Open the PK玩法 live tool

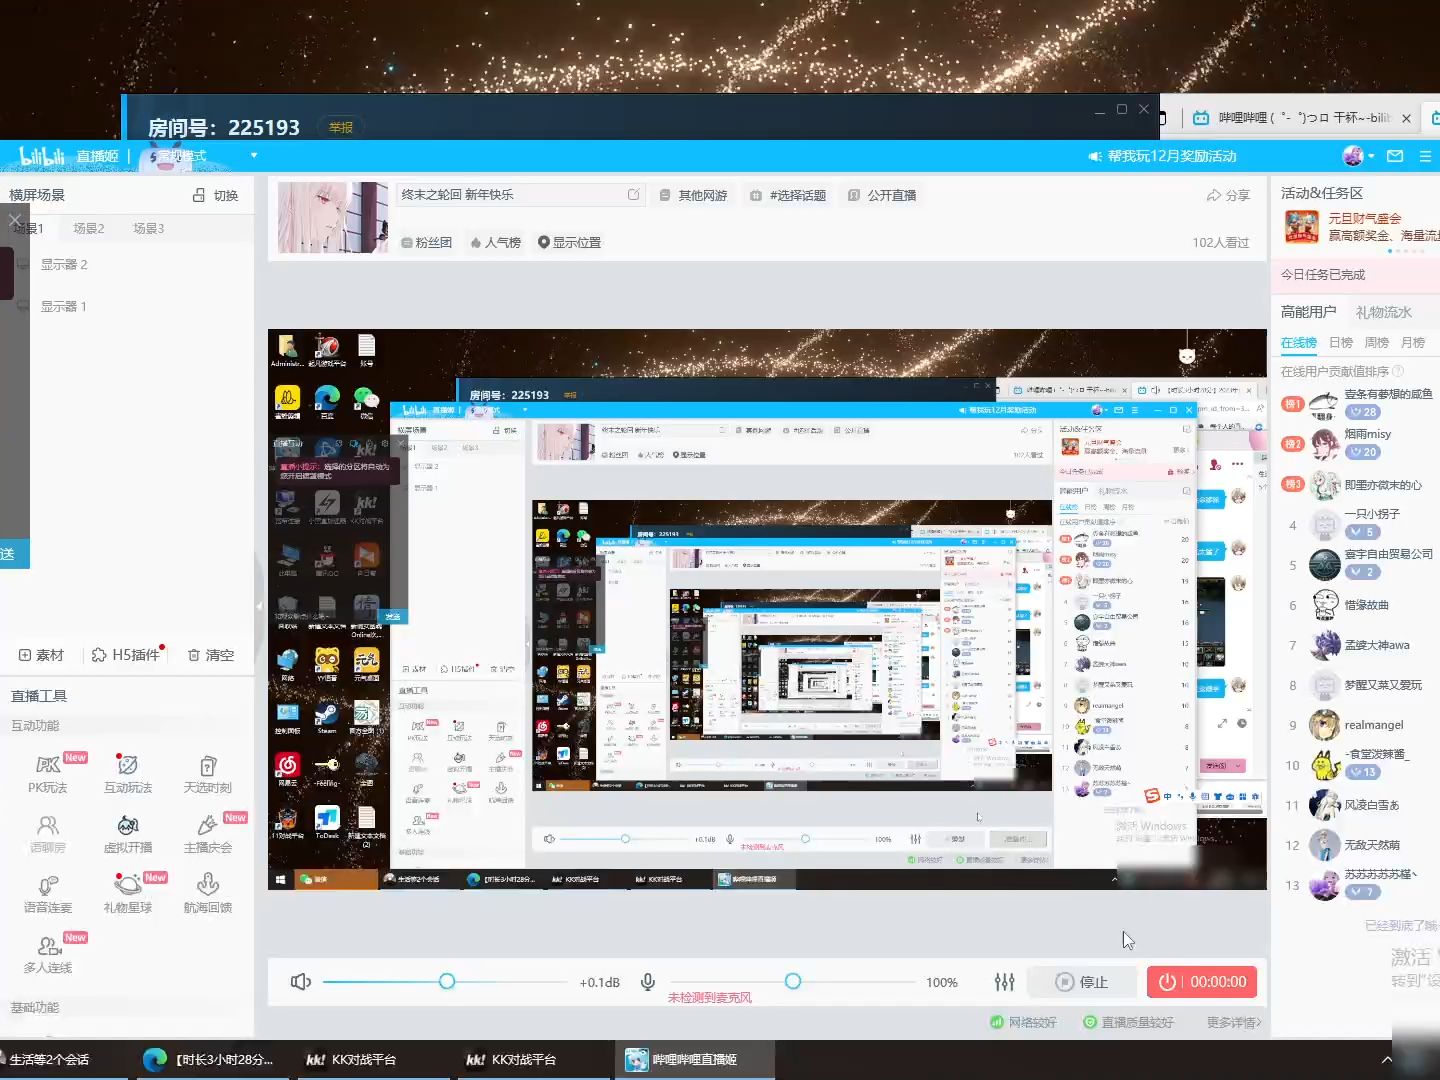(48, 774)
